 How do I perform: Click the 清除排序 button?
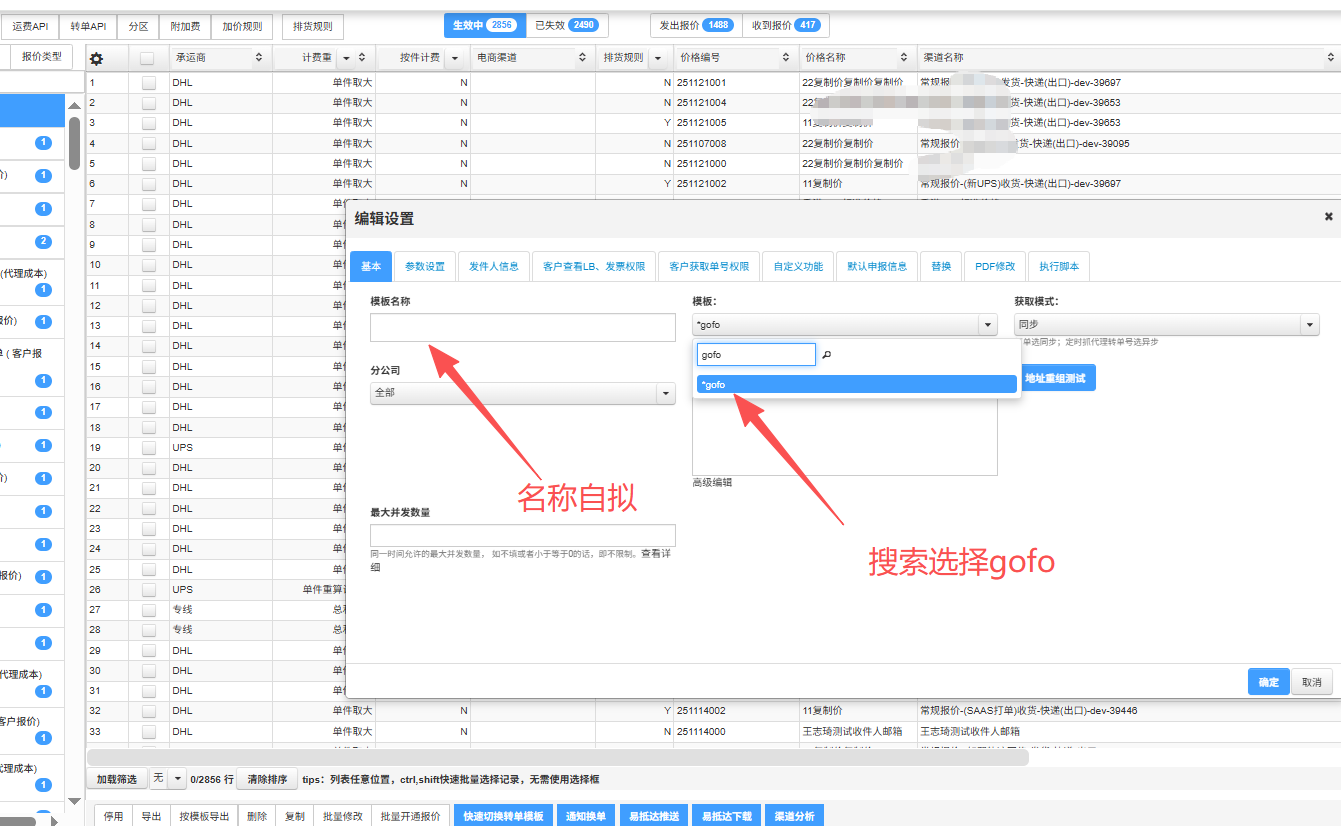267,779
